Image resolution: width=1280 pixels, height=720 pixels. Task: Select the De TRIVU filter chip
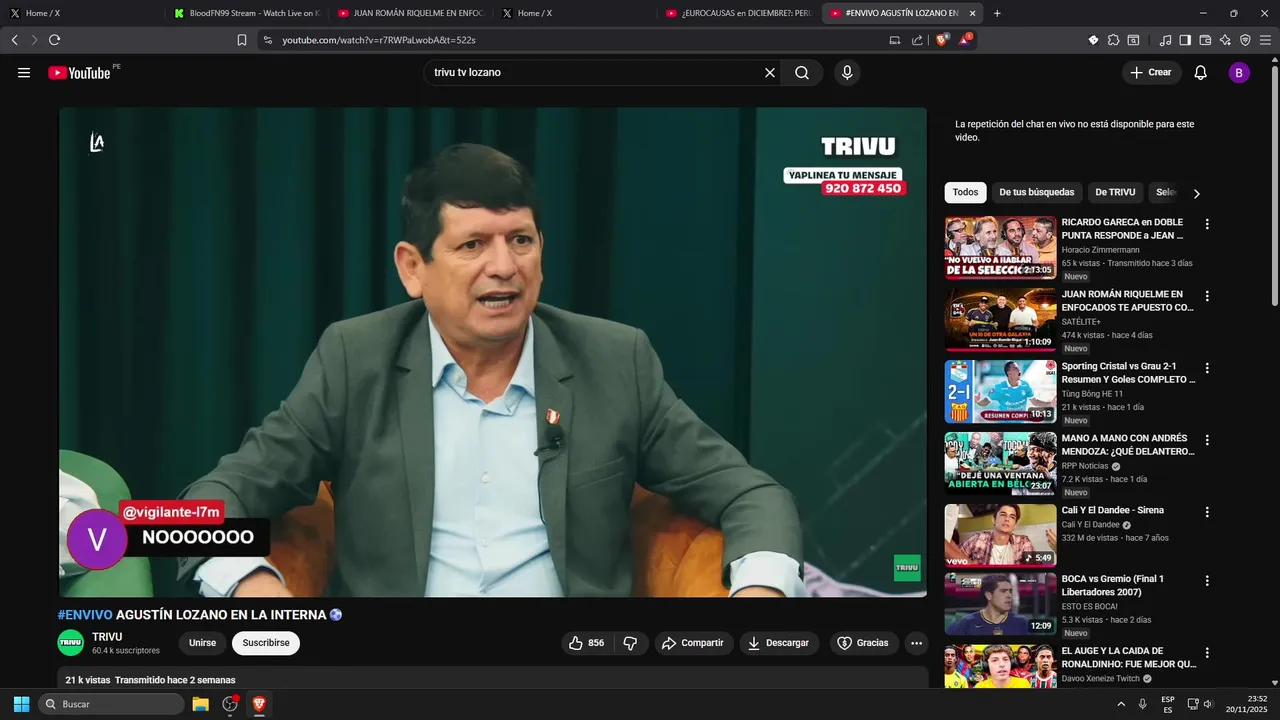coord(1115,192)
